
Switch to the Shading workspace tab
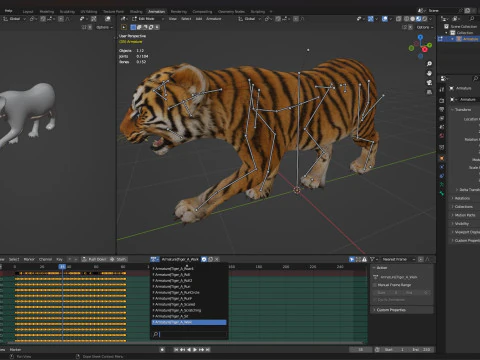pyautogui.click(x=136, y=12)
